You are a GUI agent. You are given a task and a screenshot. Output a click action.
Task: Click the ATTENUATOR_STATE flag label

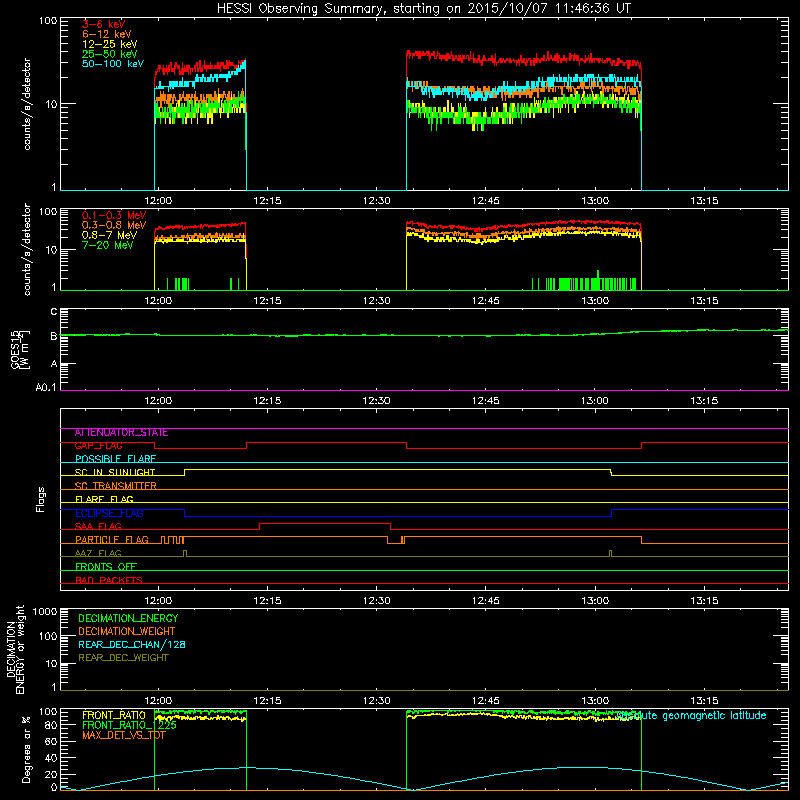click(x=121, y=433)
